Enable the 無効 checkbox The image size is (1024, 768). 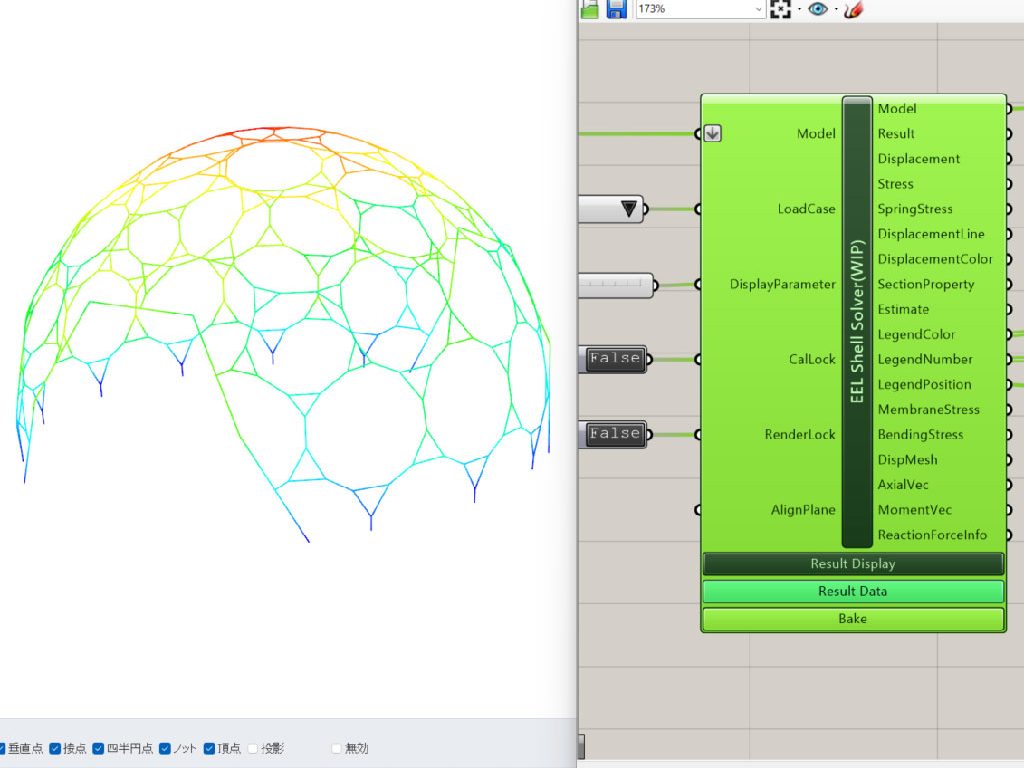click(x=337, y=748)
